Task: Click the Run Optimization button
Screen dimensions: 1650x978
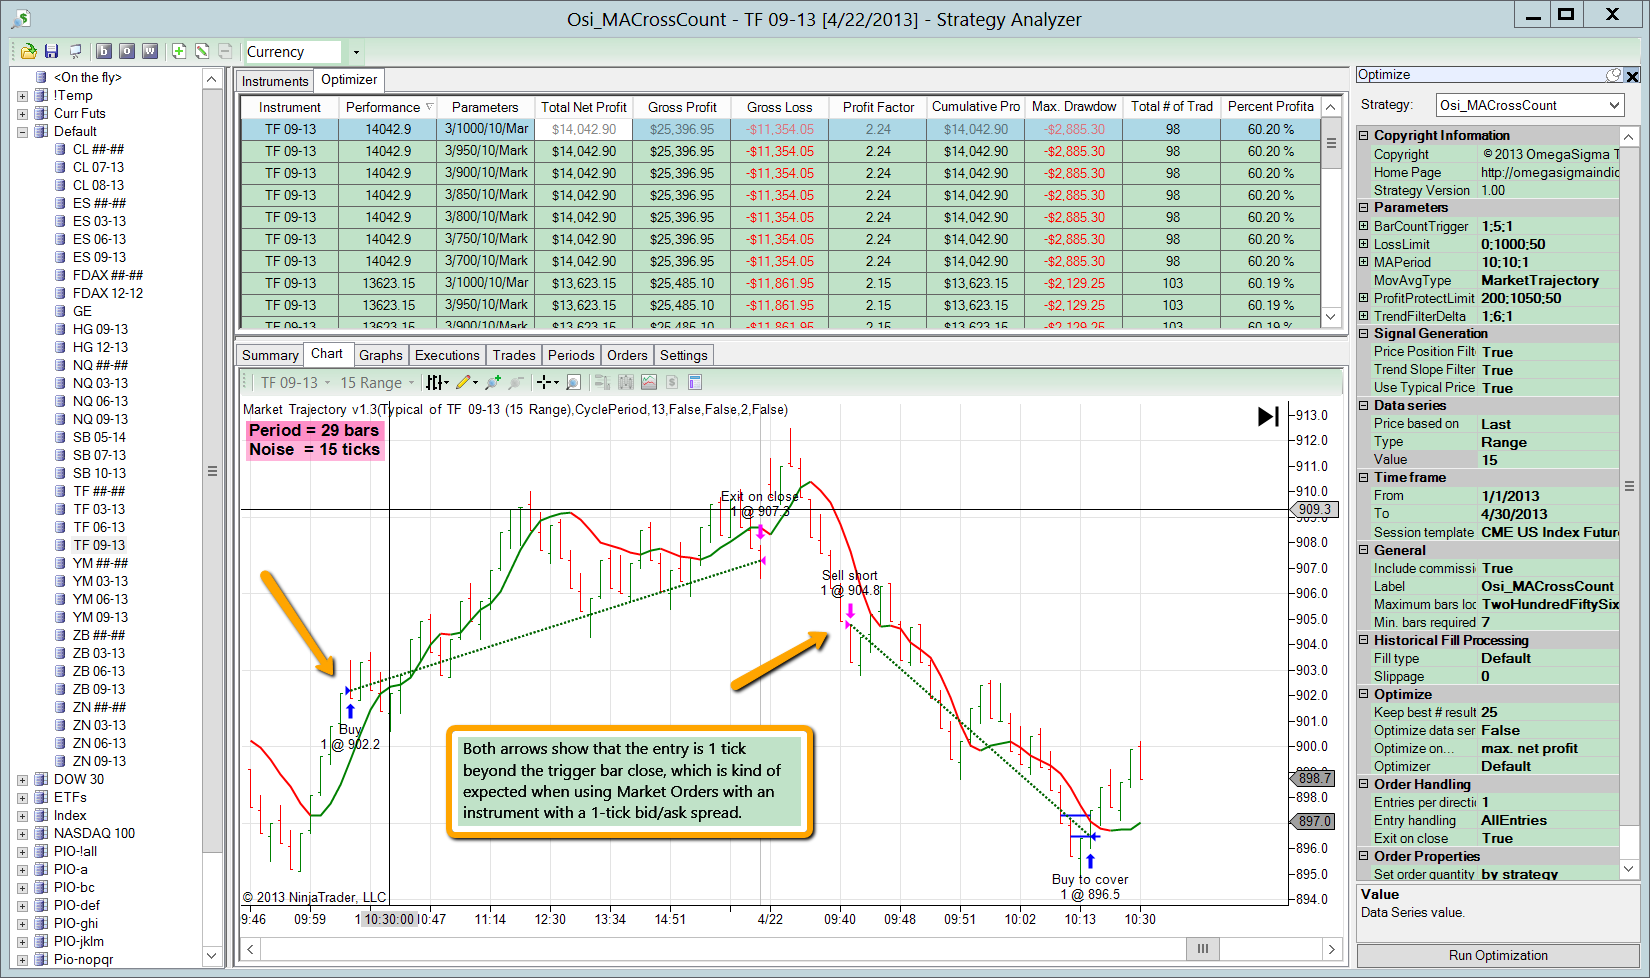Action: tap(1498, 955)
